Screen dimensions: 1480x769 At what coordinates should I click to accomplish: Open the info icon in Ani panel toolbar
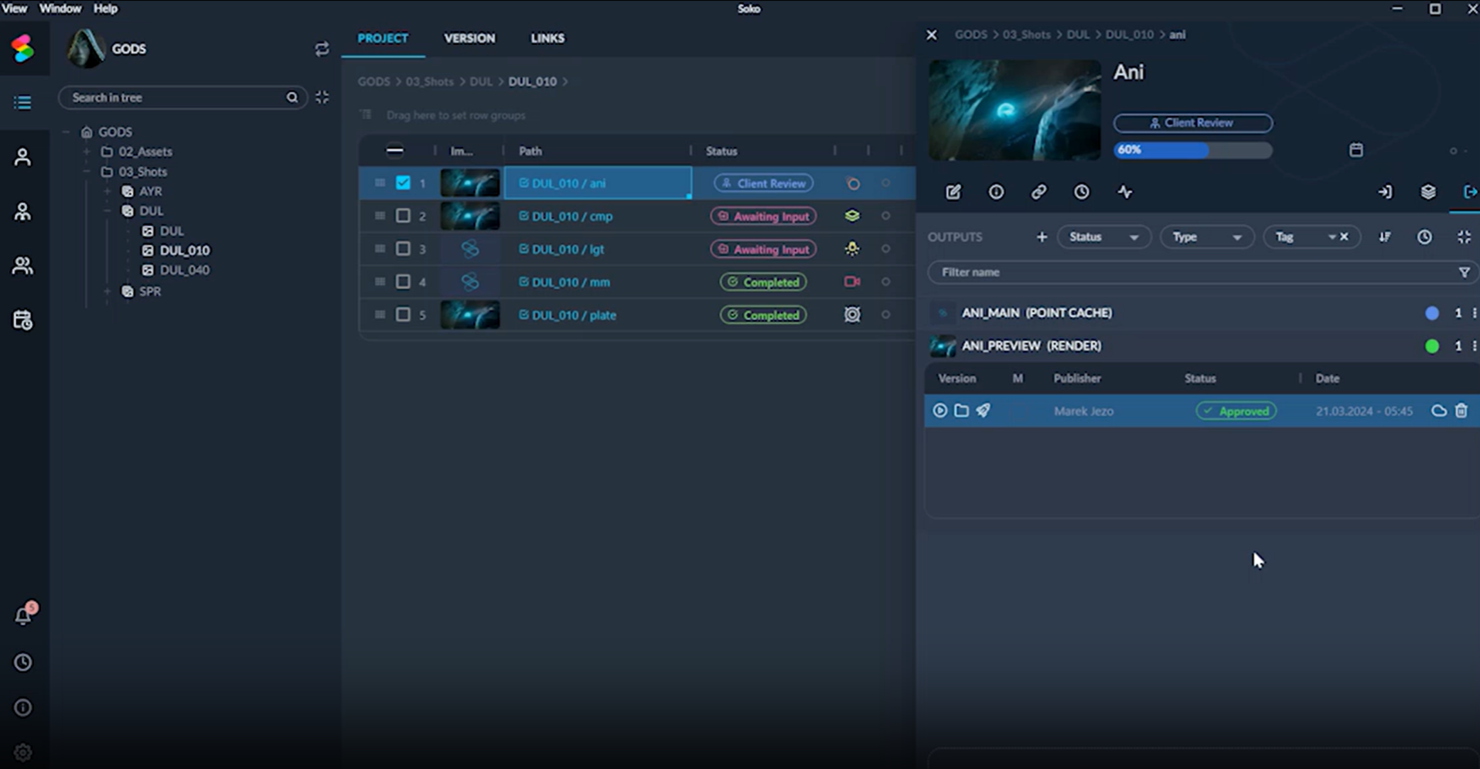[996, 192]
